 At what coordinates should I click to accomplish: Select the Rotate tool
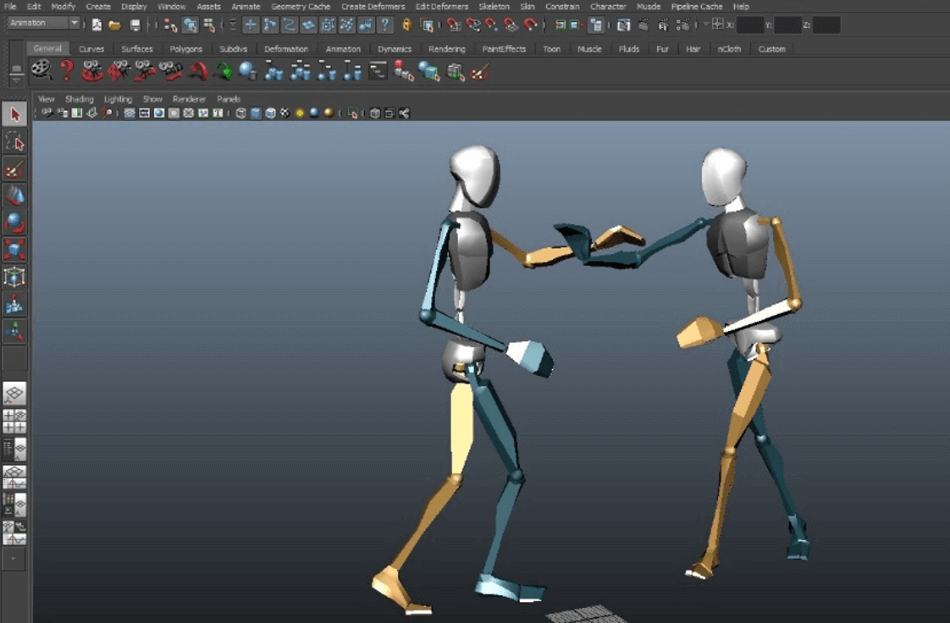pos(13,222)
